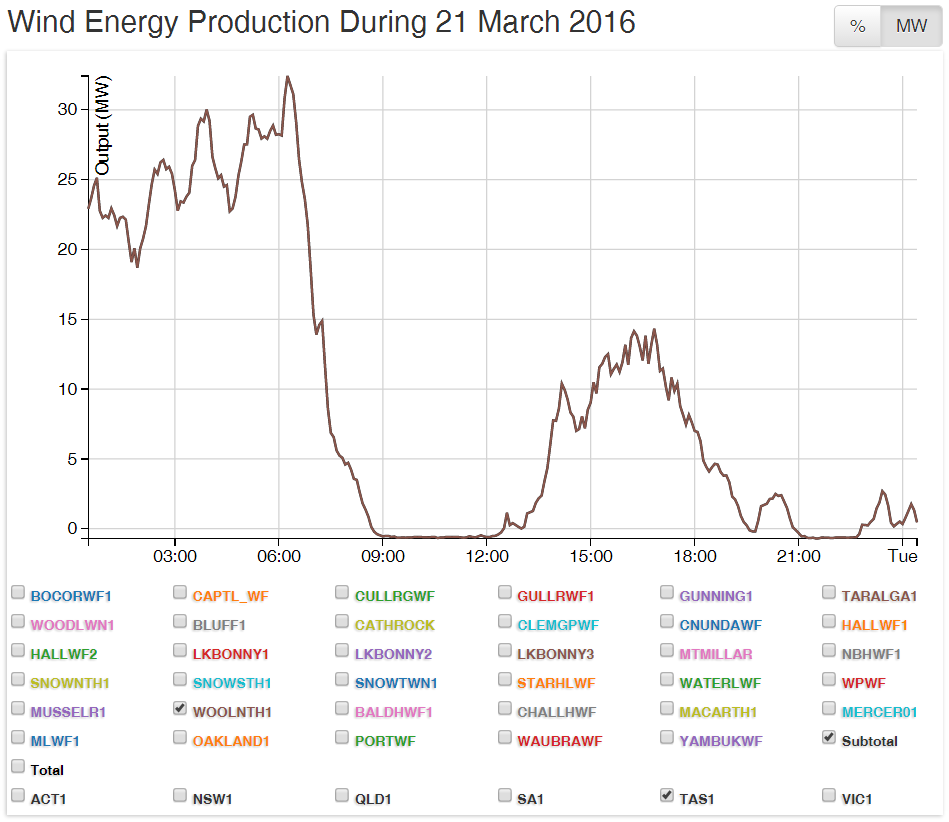The width and height of the screenshot is (949, 822).
Task: Select the MW units button
Action: pos(910,26)
